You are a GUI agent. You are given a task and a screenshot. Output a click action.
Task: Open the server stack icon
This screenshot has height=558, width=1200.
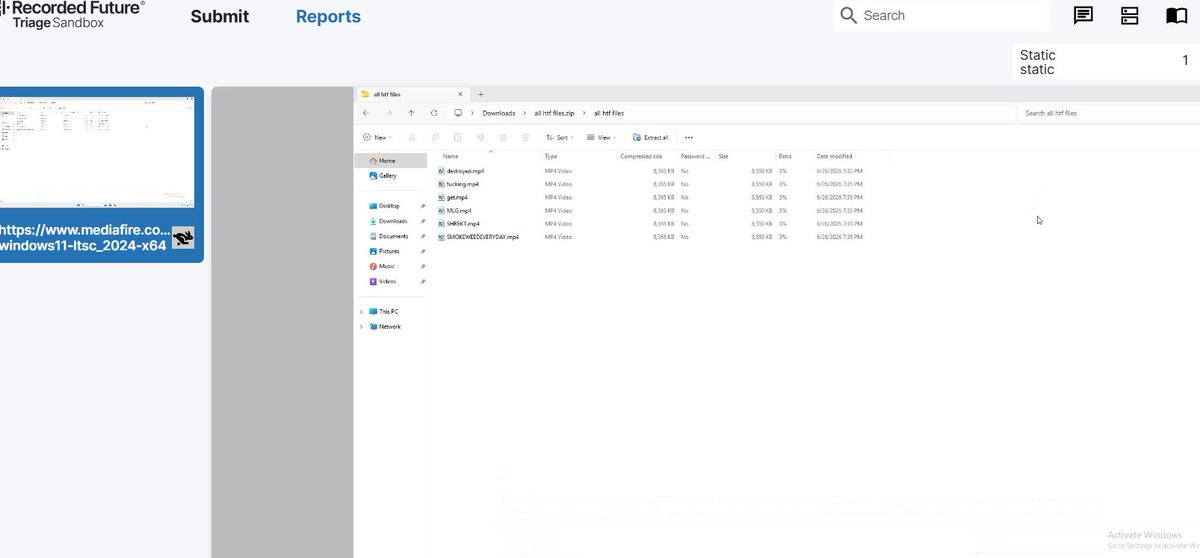click(1130, 16)
